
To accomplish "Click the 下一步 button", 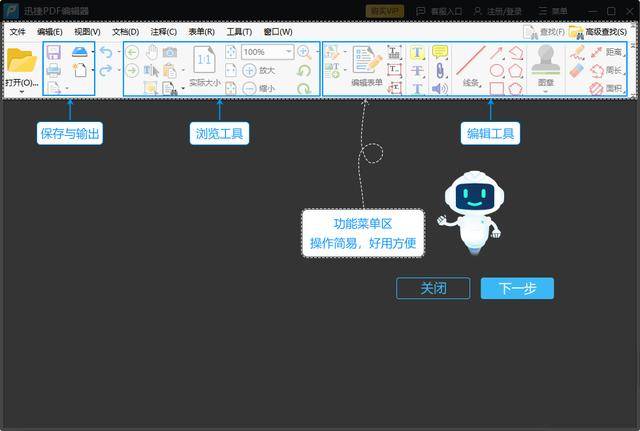I will point(517,288).
